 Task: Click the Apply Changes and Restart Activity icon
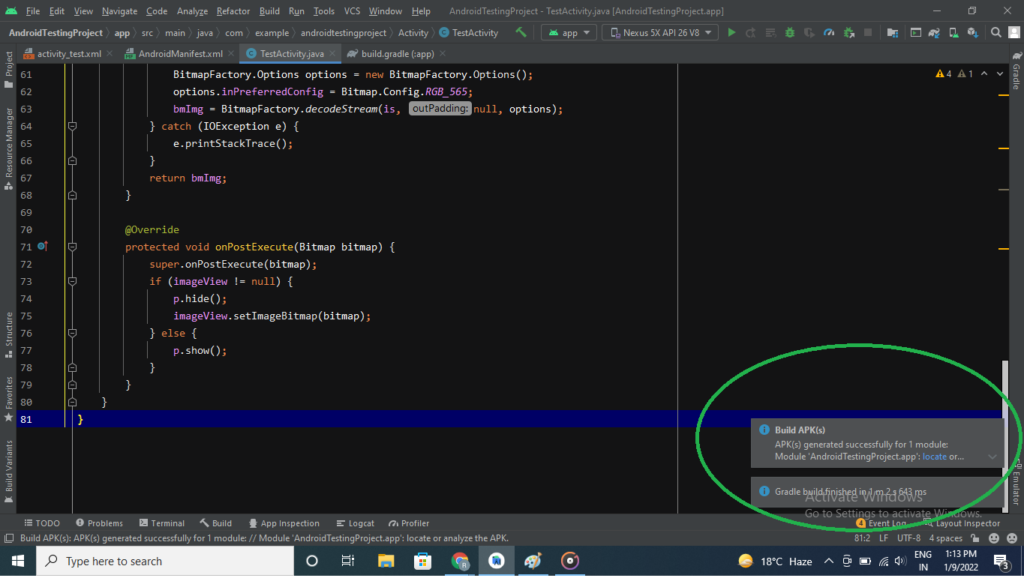point(751,32)
